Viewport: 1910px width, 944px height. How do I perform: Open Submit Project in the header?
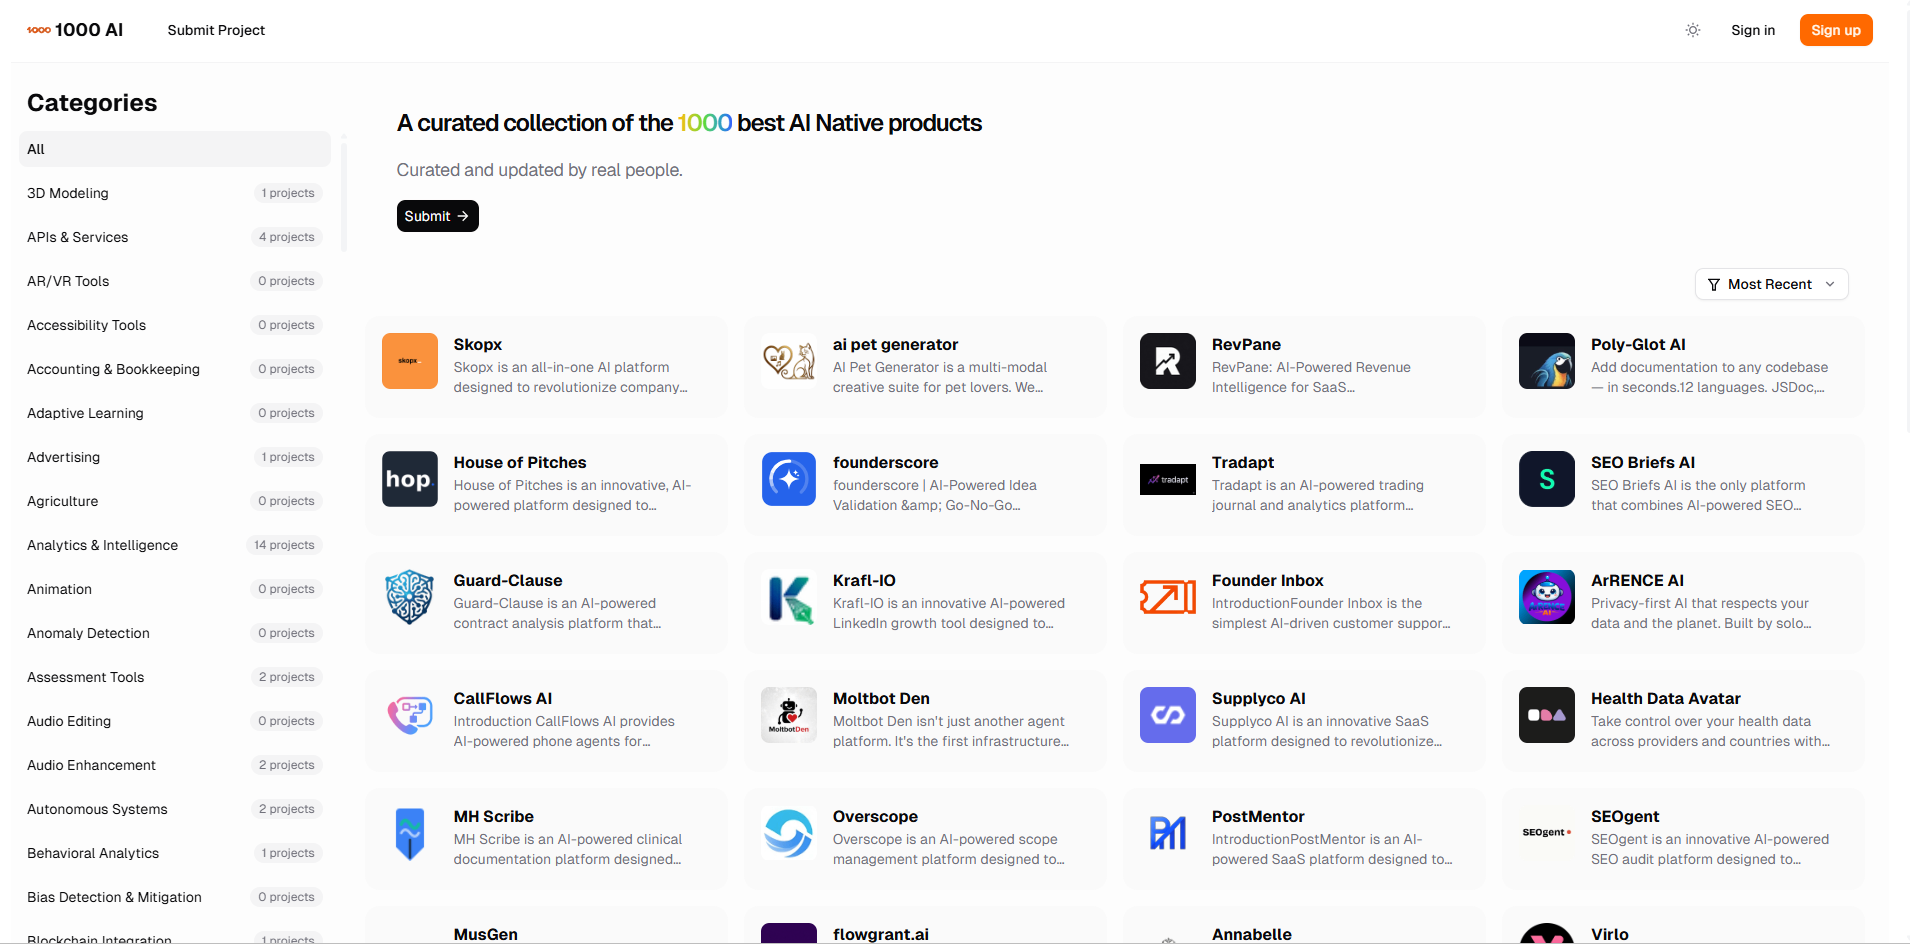(216, 30)
